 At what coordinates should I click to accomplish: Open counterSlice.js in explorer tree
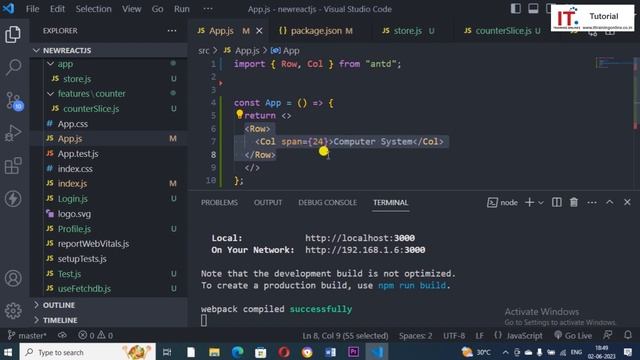(109, 109)
